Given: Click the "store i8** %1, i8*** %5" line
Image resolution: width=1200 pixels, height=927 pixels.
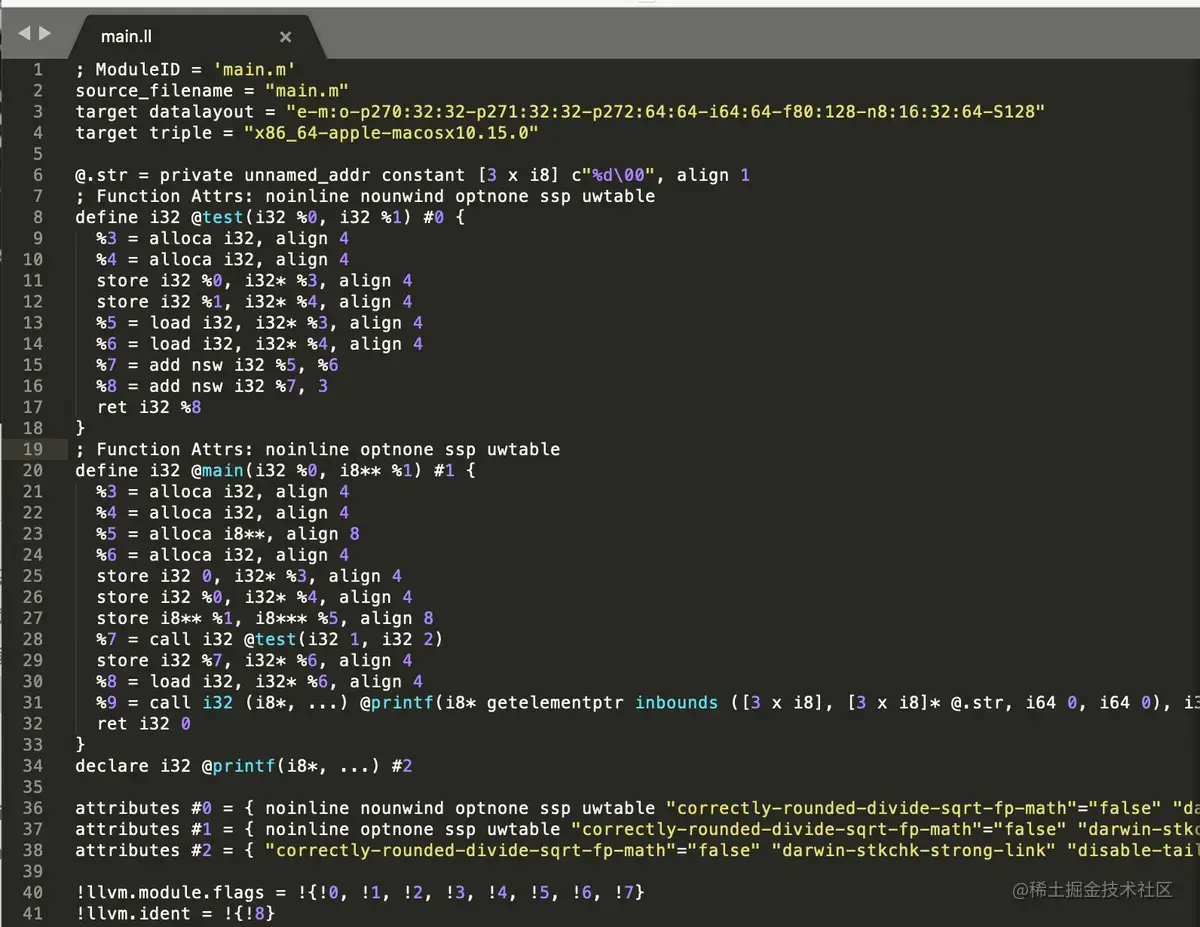Looking at the screenshot, I should [x=265, y=618].
